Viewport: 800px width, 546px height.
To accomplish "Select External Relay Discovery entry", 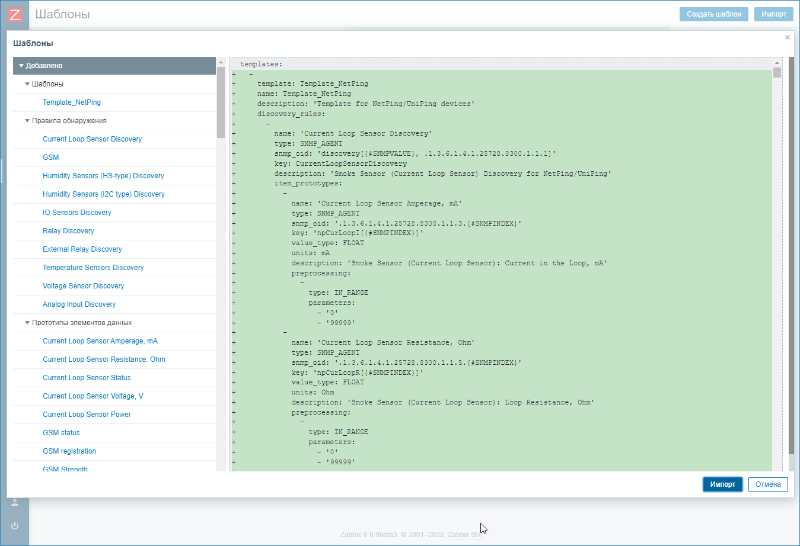I will [82, 250].
